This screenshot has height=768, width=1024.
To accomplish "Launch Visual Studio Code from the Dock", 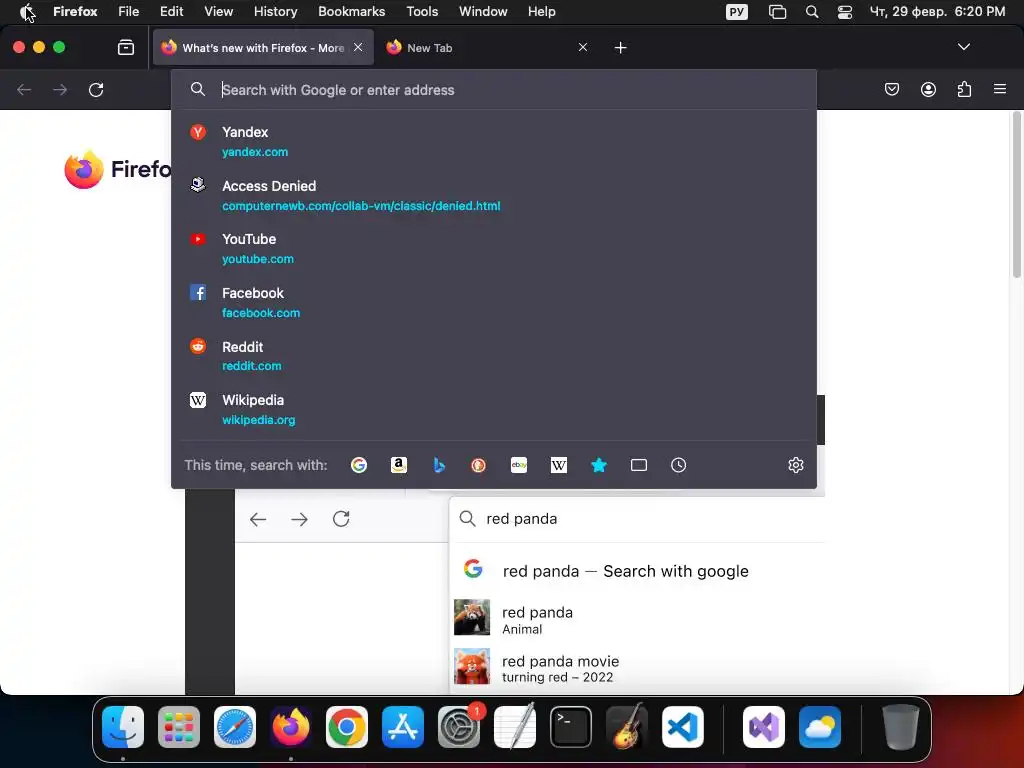I will click(x=682, y=727).
